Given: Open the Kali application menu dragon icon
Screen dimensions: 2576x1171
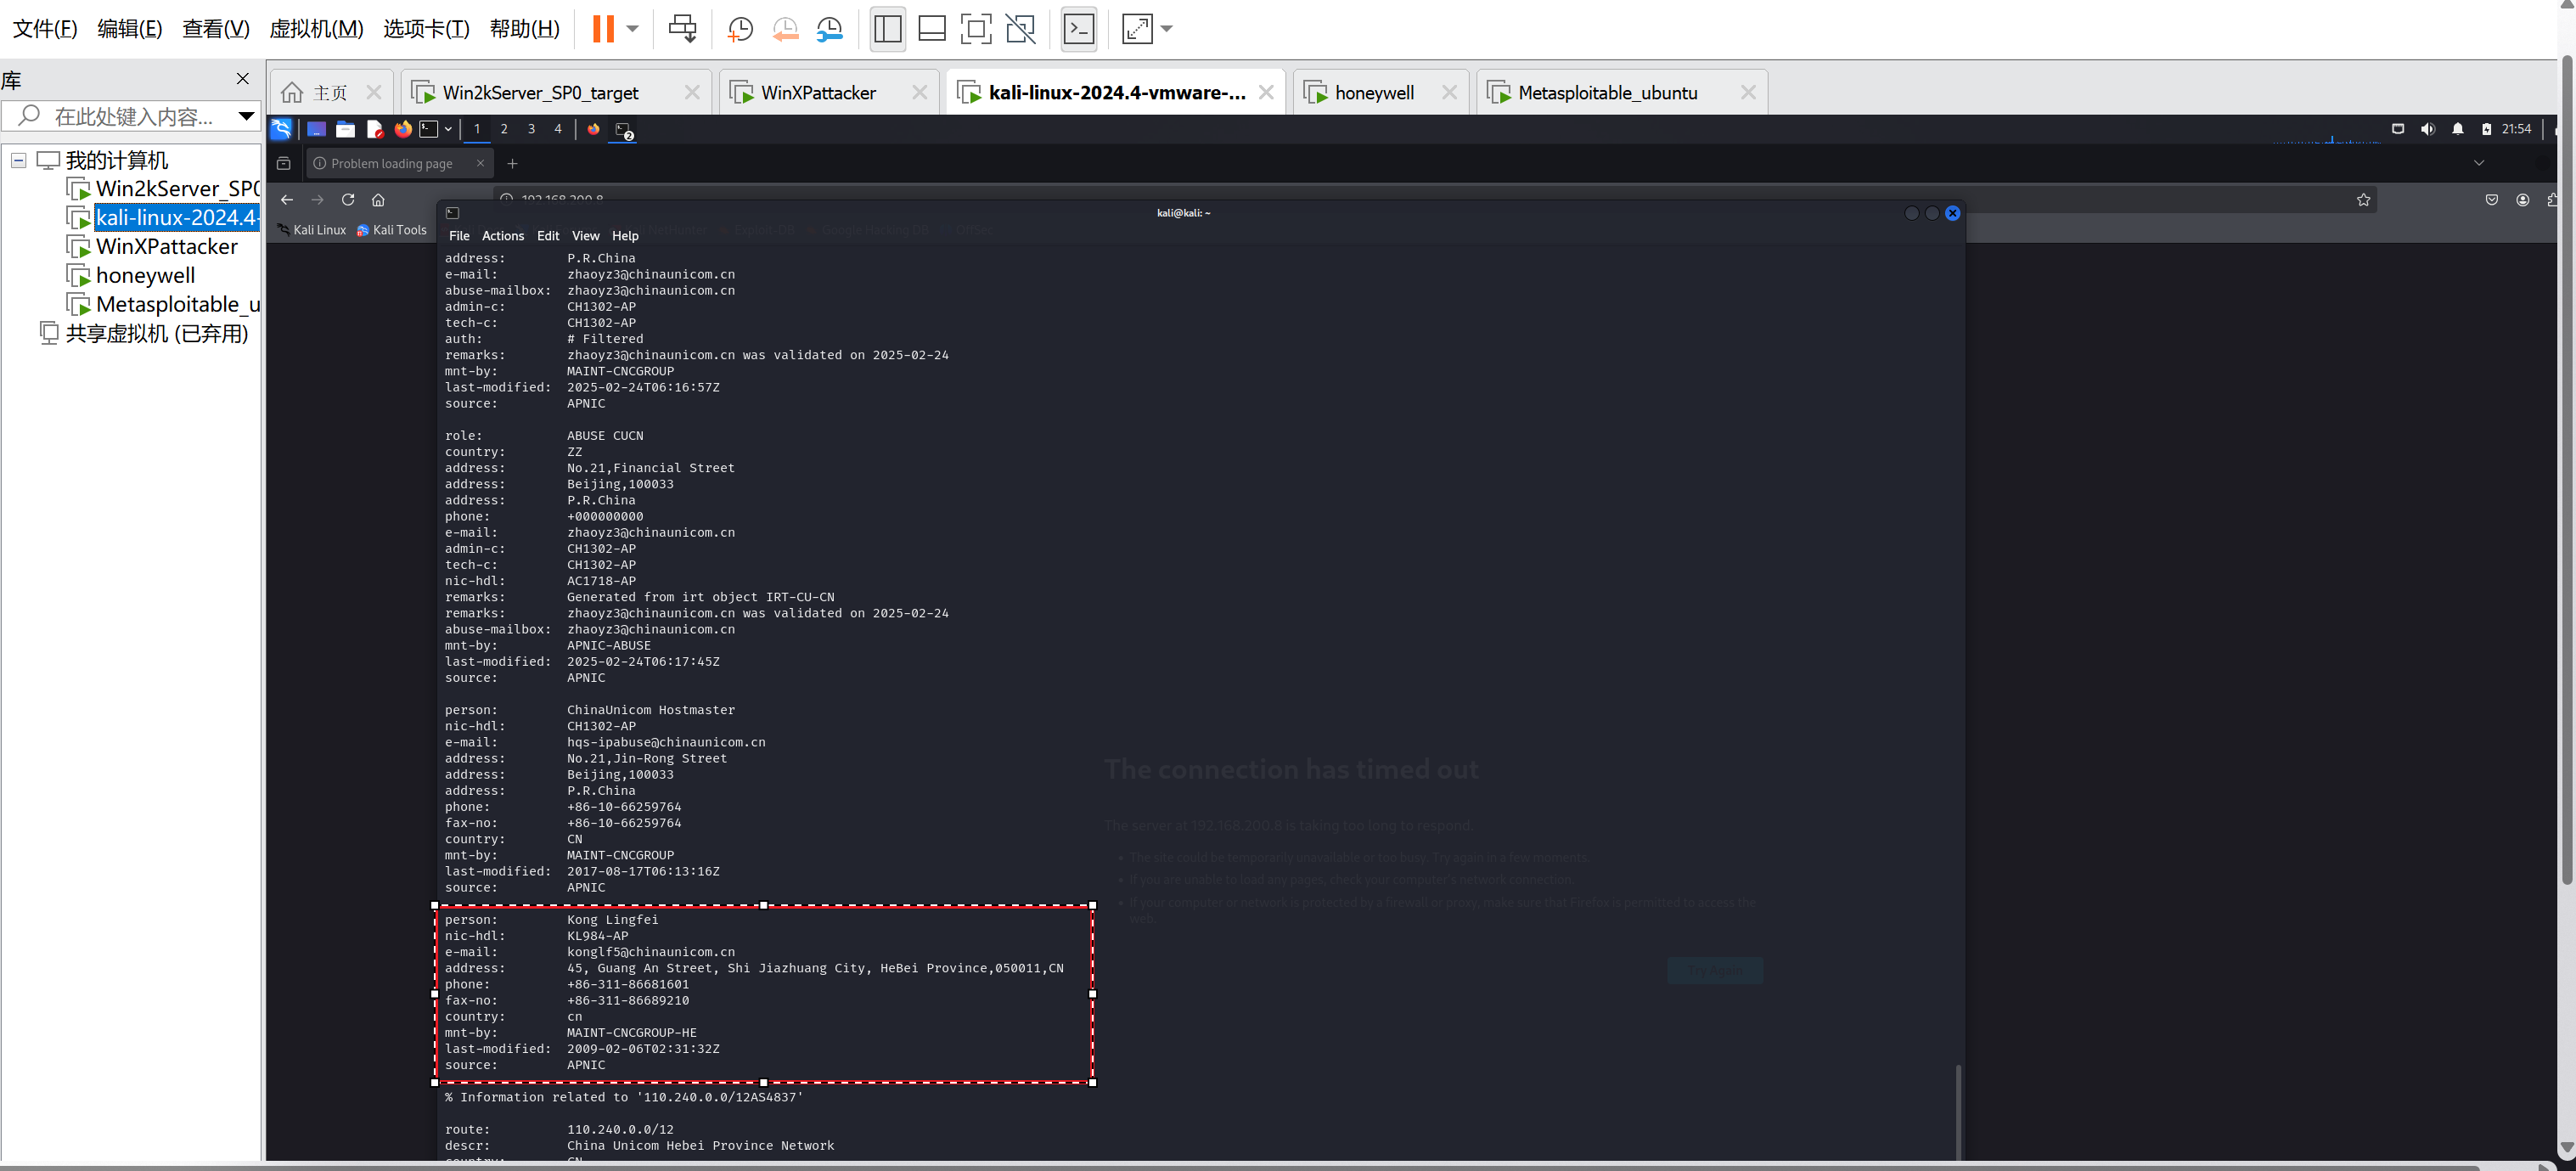Looking at the screenshot, I should pyautogui.click(x=281, y=129).
